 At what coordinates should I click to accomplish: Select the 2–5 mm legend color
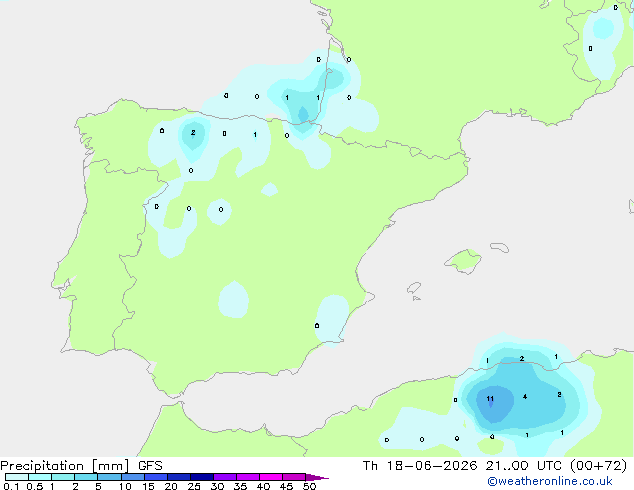click(x=86, y=477)
